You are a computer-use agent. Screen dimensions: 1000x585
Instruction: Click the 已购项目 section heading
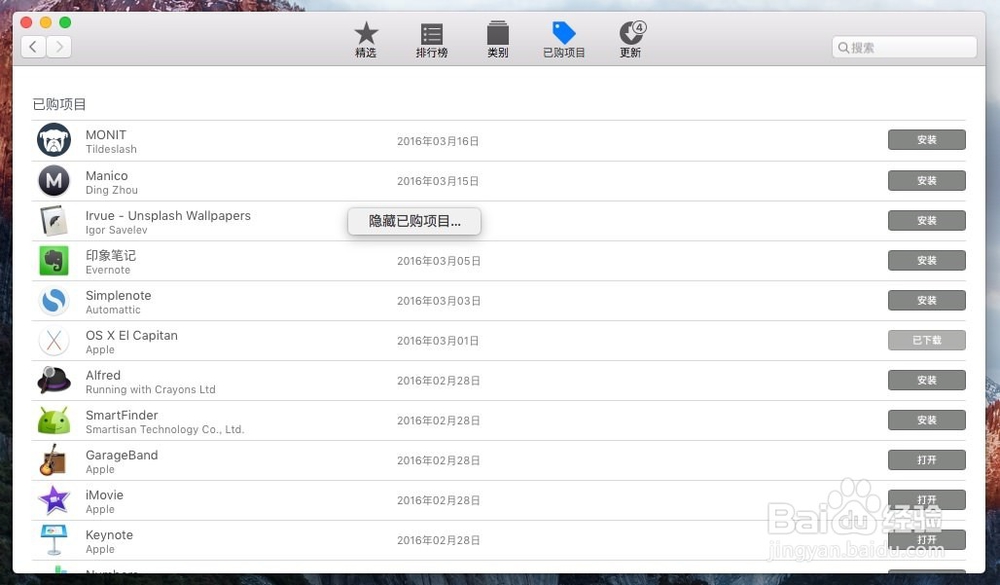point(59,104)
